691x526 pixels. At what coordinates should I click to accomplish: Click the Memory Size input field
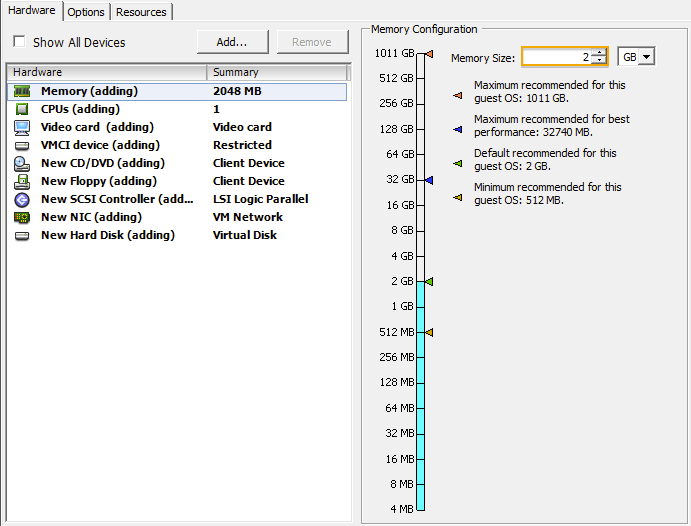tap(556, 57)
